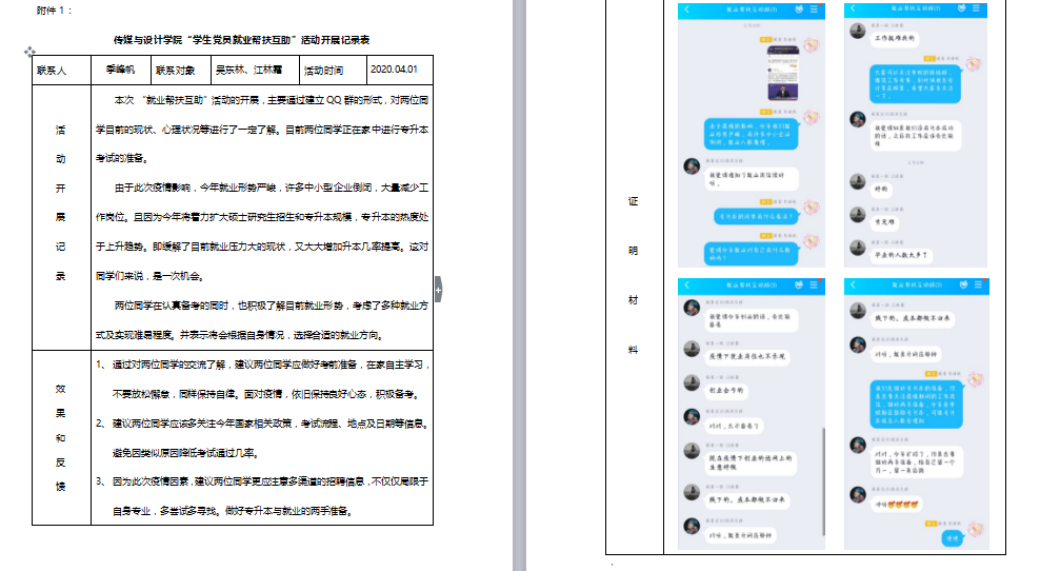Click the pink avatar beside the news image message

click(811, 46)
